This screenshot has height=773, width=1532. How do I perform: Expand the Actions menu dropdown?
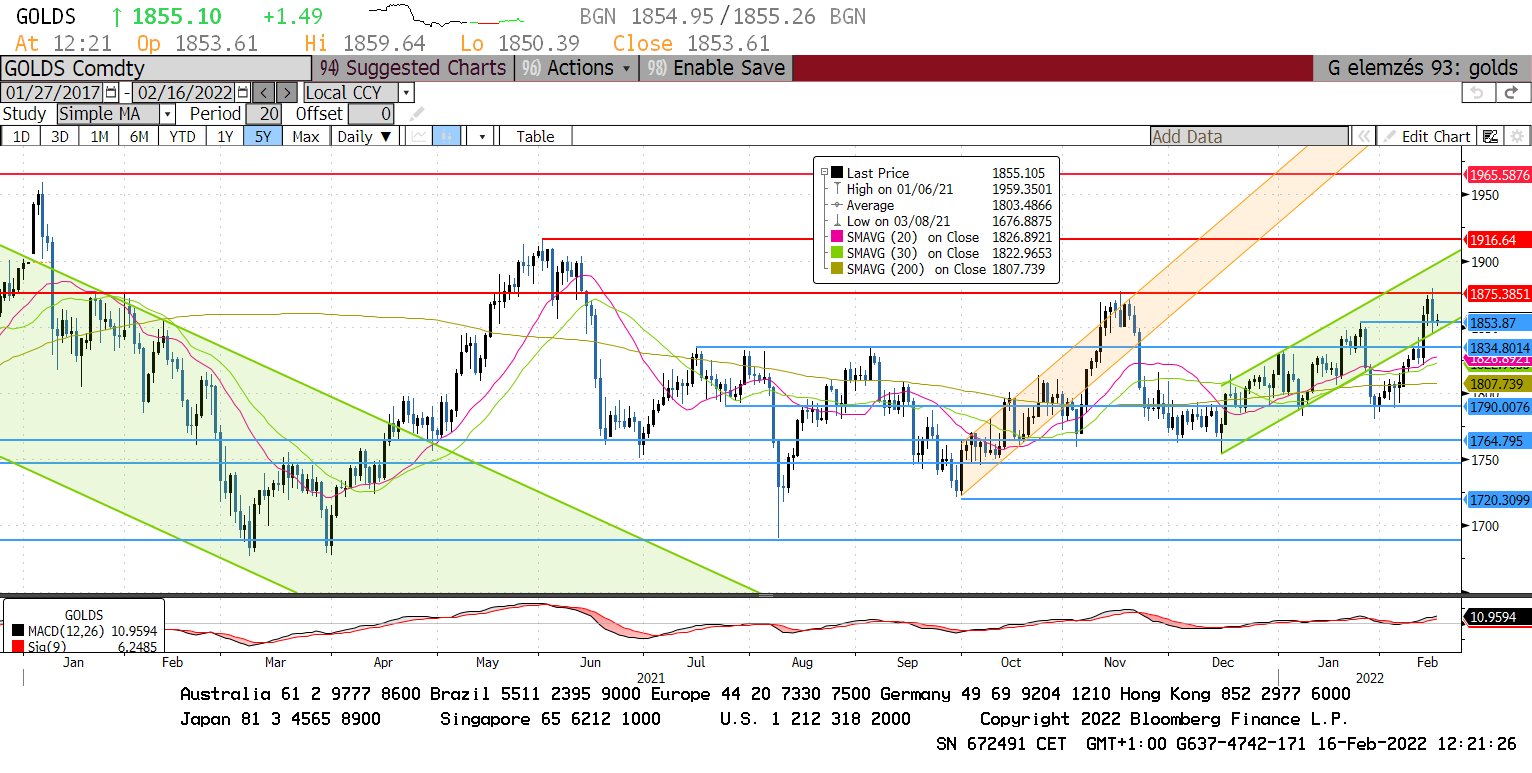coord(577,68)
